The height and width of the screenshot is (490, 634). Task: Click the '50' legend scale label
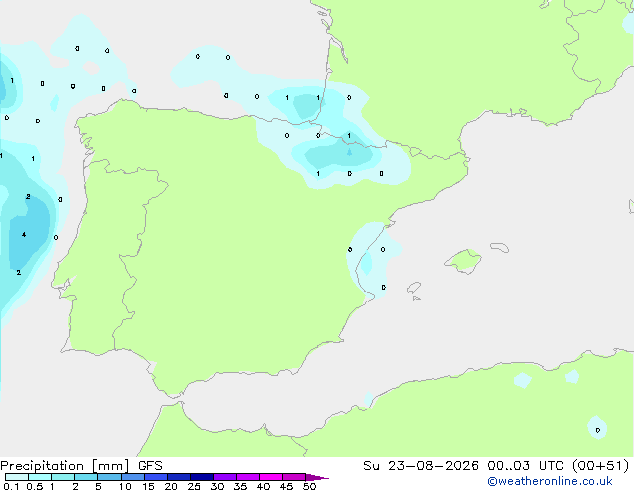[309, 486]
